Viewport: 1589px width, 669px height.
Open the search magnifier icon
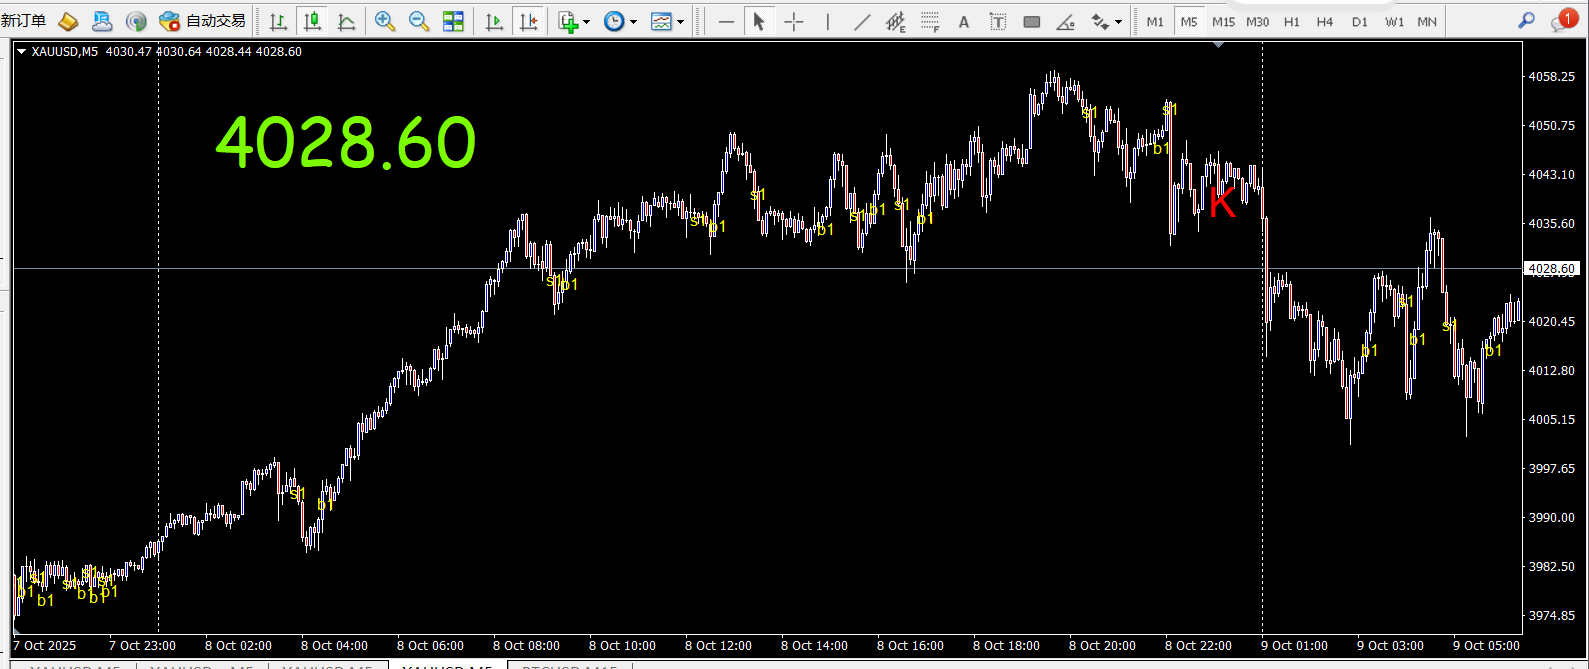1526,21
